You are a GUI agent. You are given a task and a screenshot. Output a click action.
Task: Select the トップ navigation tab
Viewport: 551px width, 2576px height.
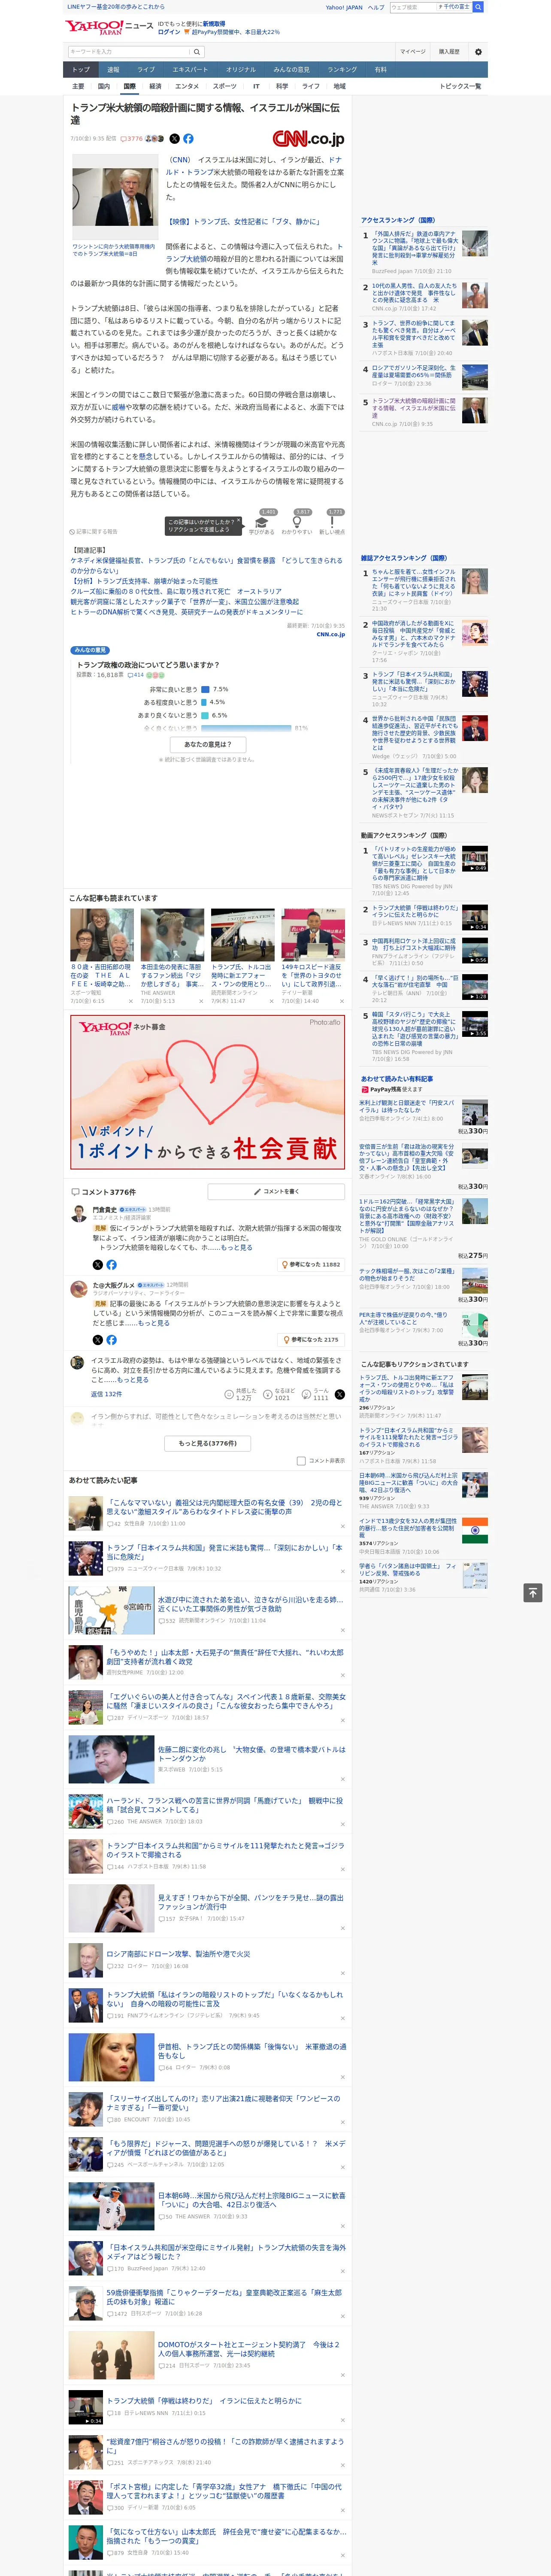click(81, 70)
